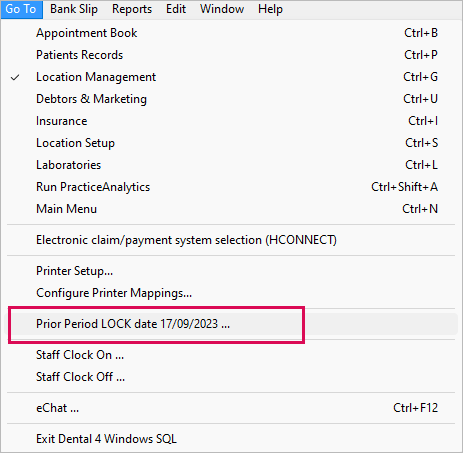
Task: Exit Dental 4 Windows SQL
Action: coord(232,439)
